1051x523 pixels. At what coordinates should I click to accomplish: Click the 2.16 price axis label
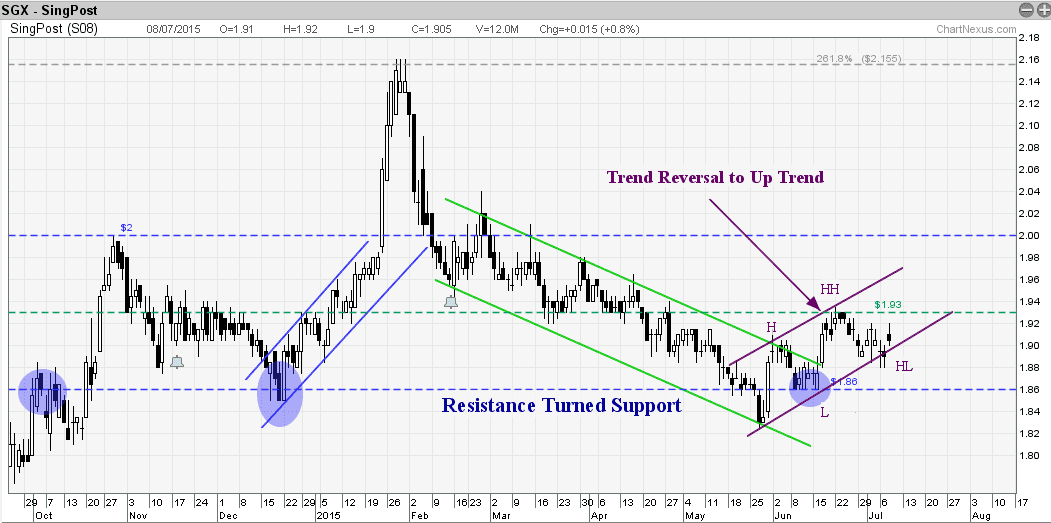coord(1030,60)
